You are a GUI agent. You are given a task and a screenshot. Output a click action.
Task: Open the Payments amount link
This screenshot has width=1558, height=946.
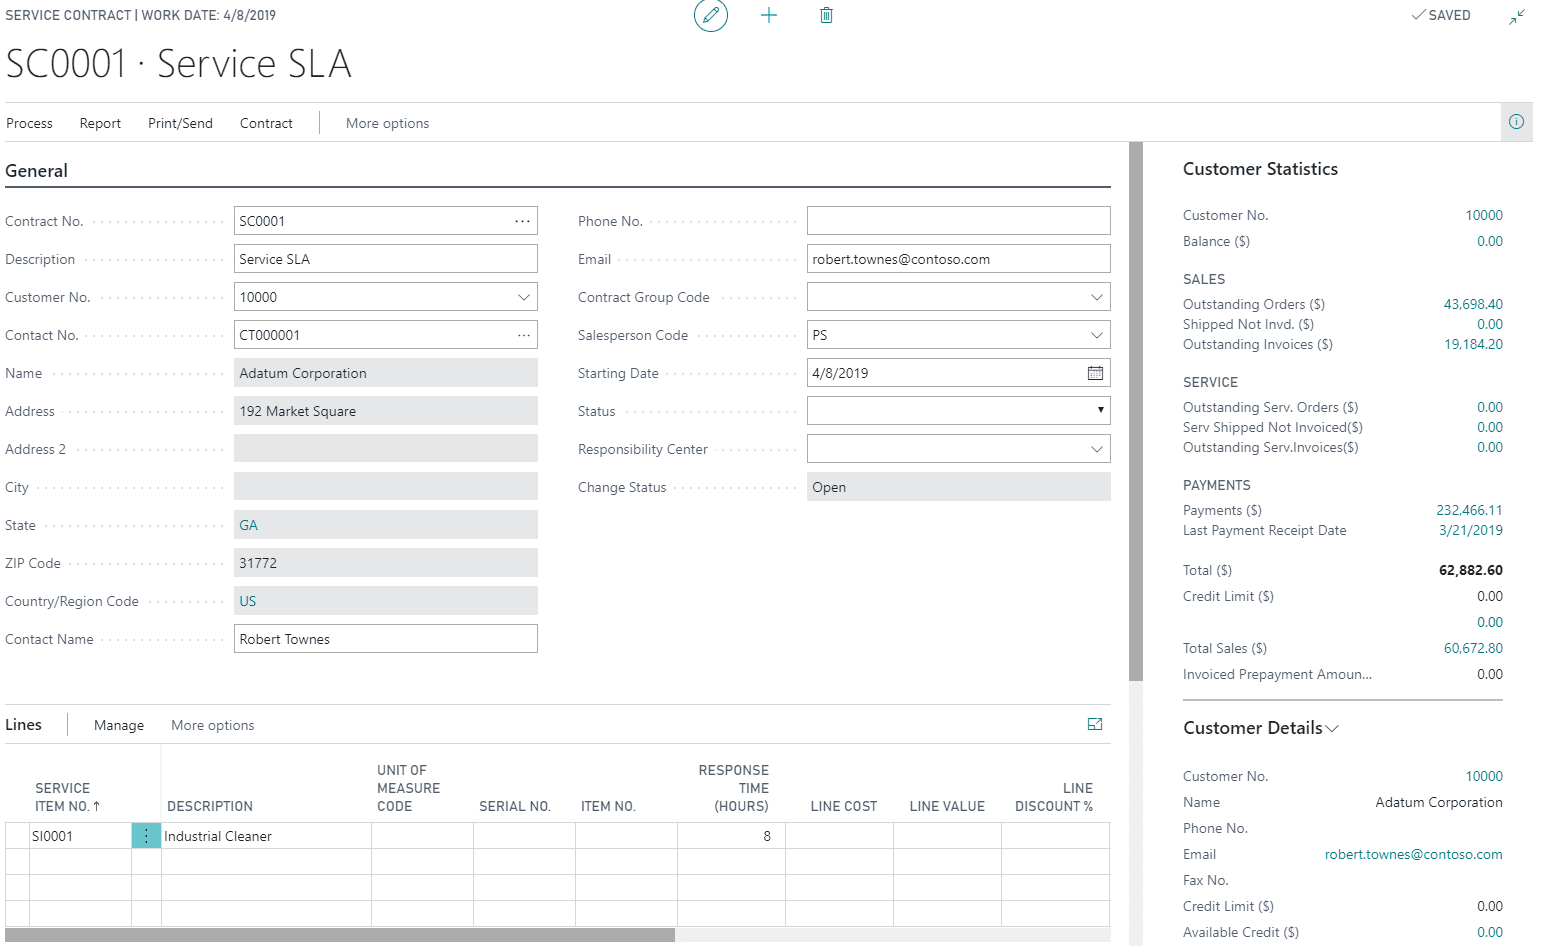1470,510
